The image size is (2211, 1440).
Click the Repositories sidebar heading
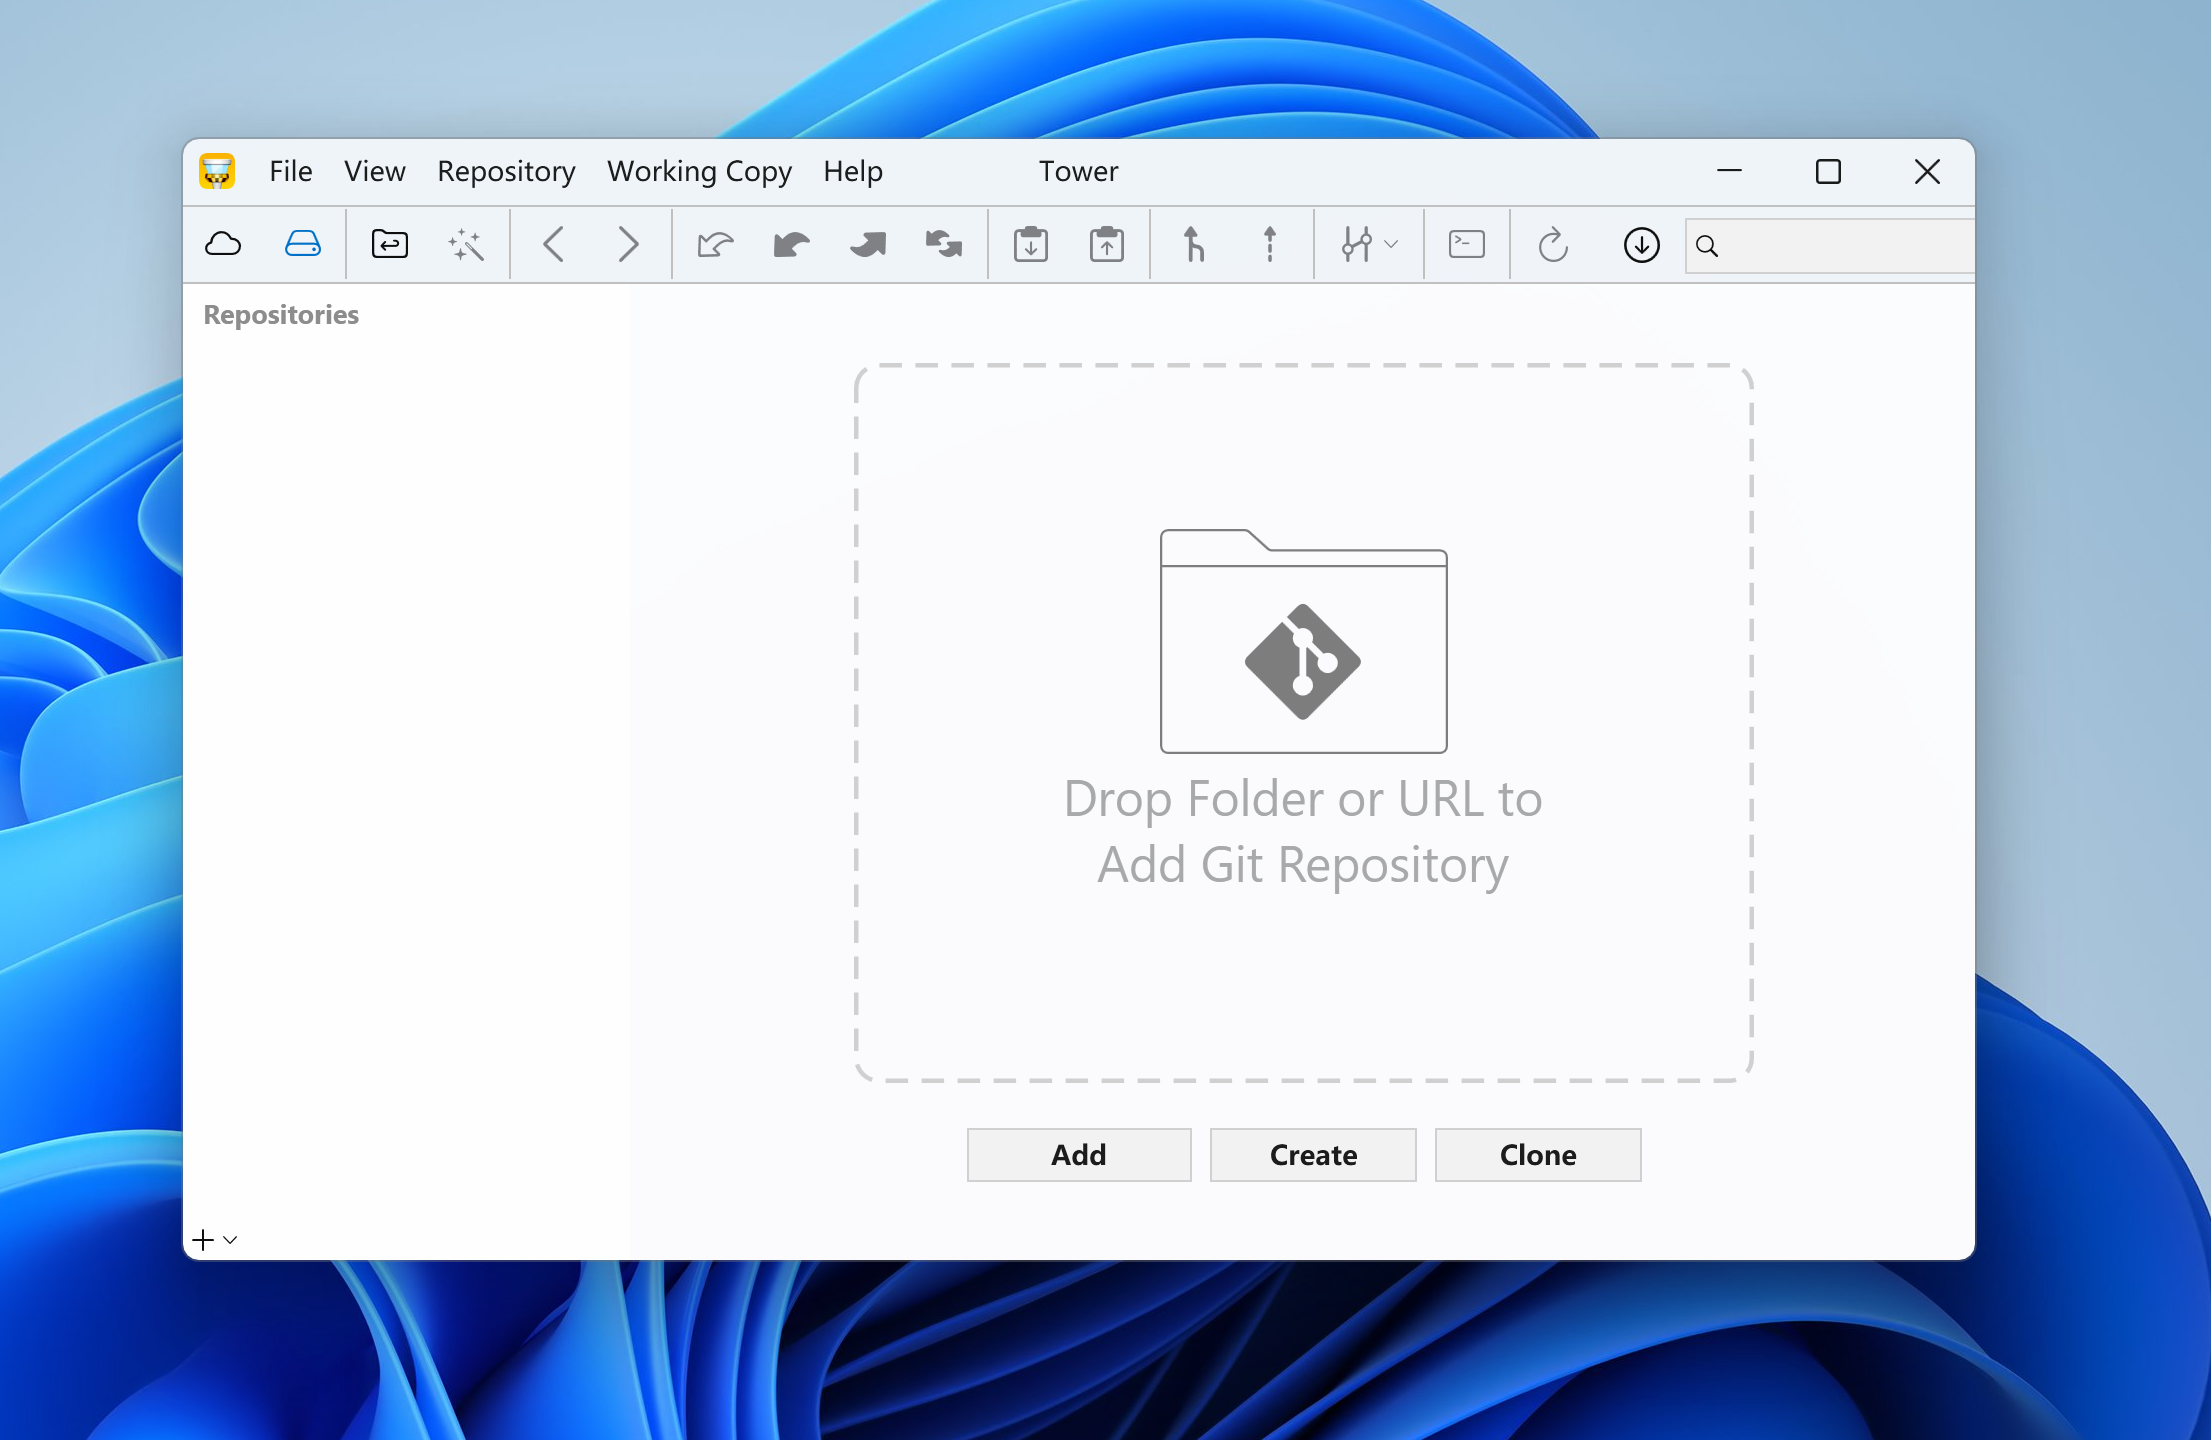point(281,315)
